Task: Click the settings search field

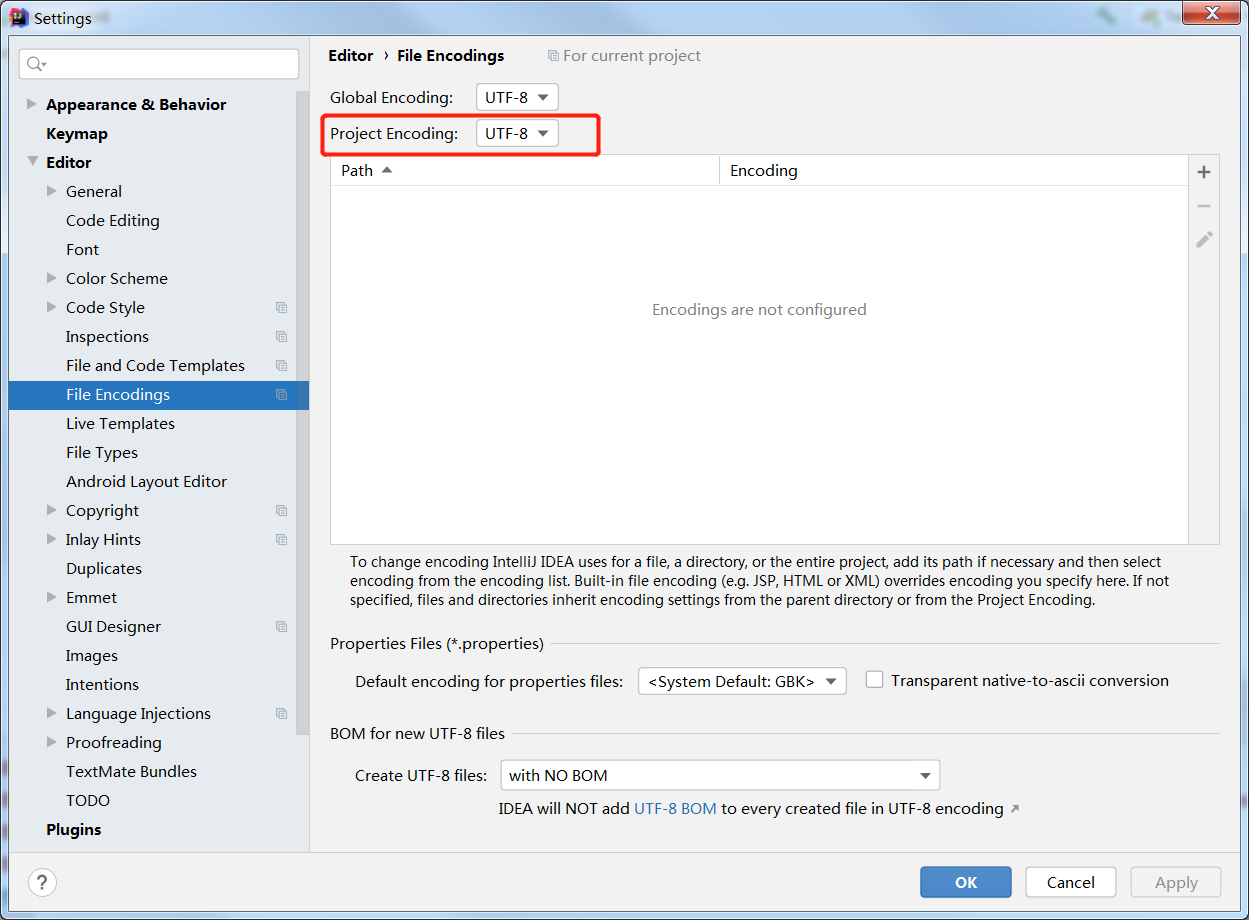Action: tap(159, 64)
